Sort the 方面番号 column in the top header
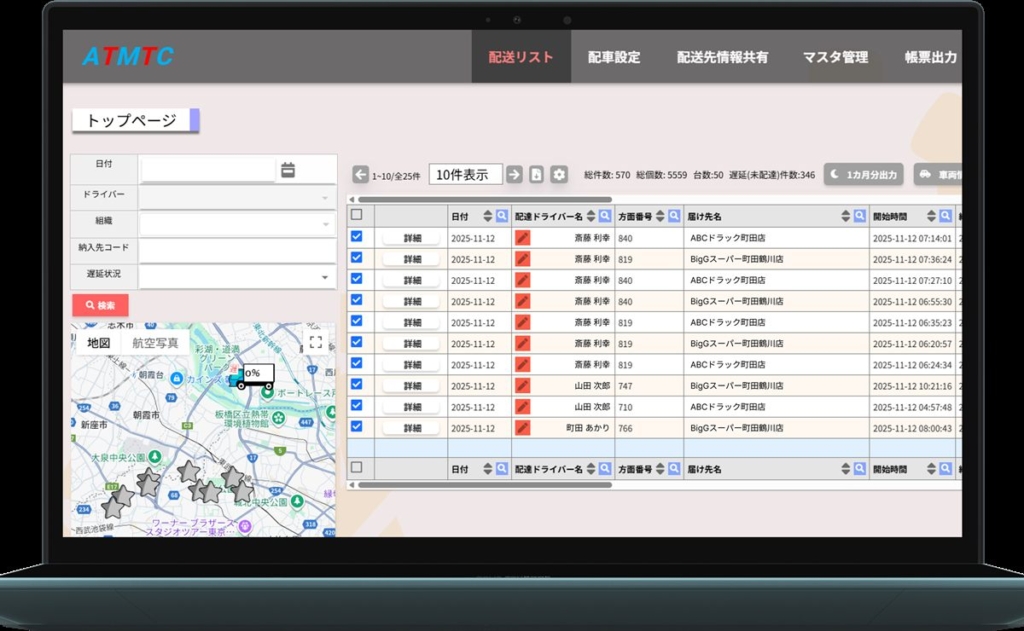This screenshot has width=1024, height=631. pos(660,216)
